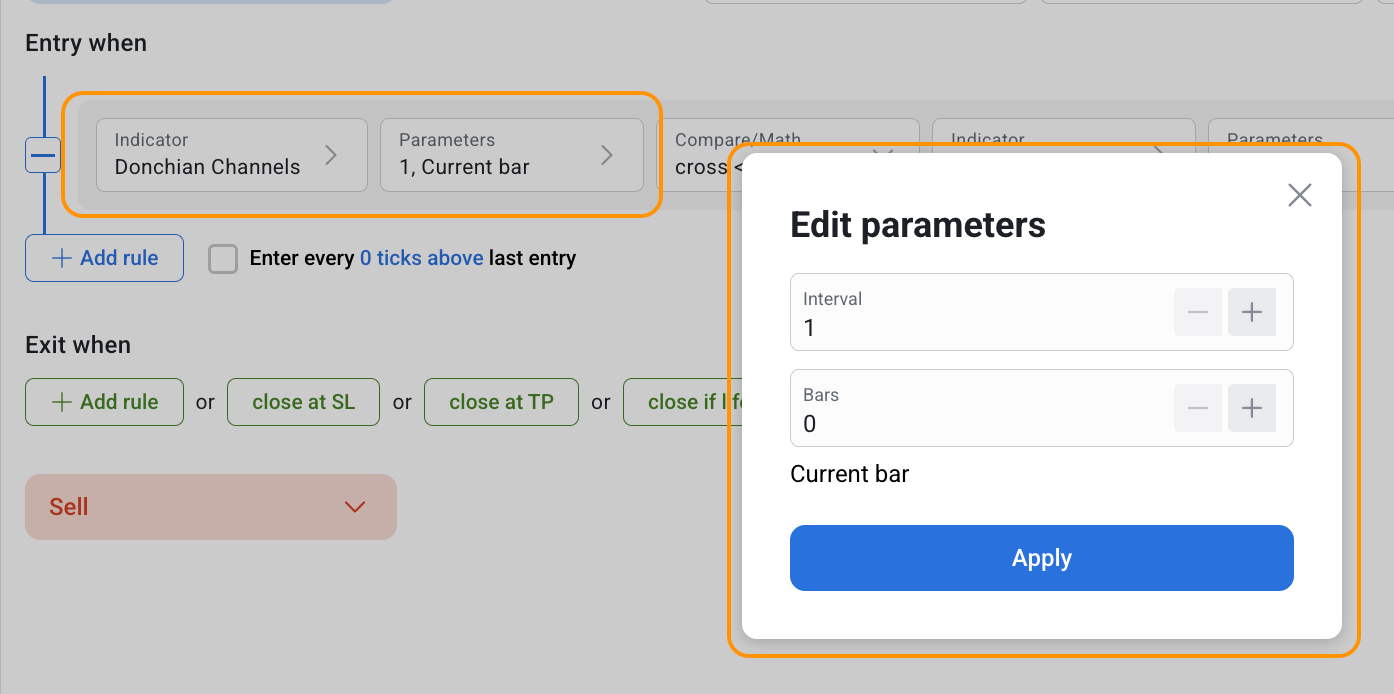
Task: Enable the Enter every ticks checkbox
Action: click(x=223, y=259)
